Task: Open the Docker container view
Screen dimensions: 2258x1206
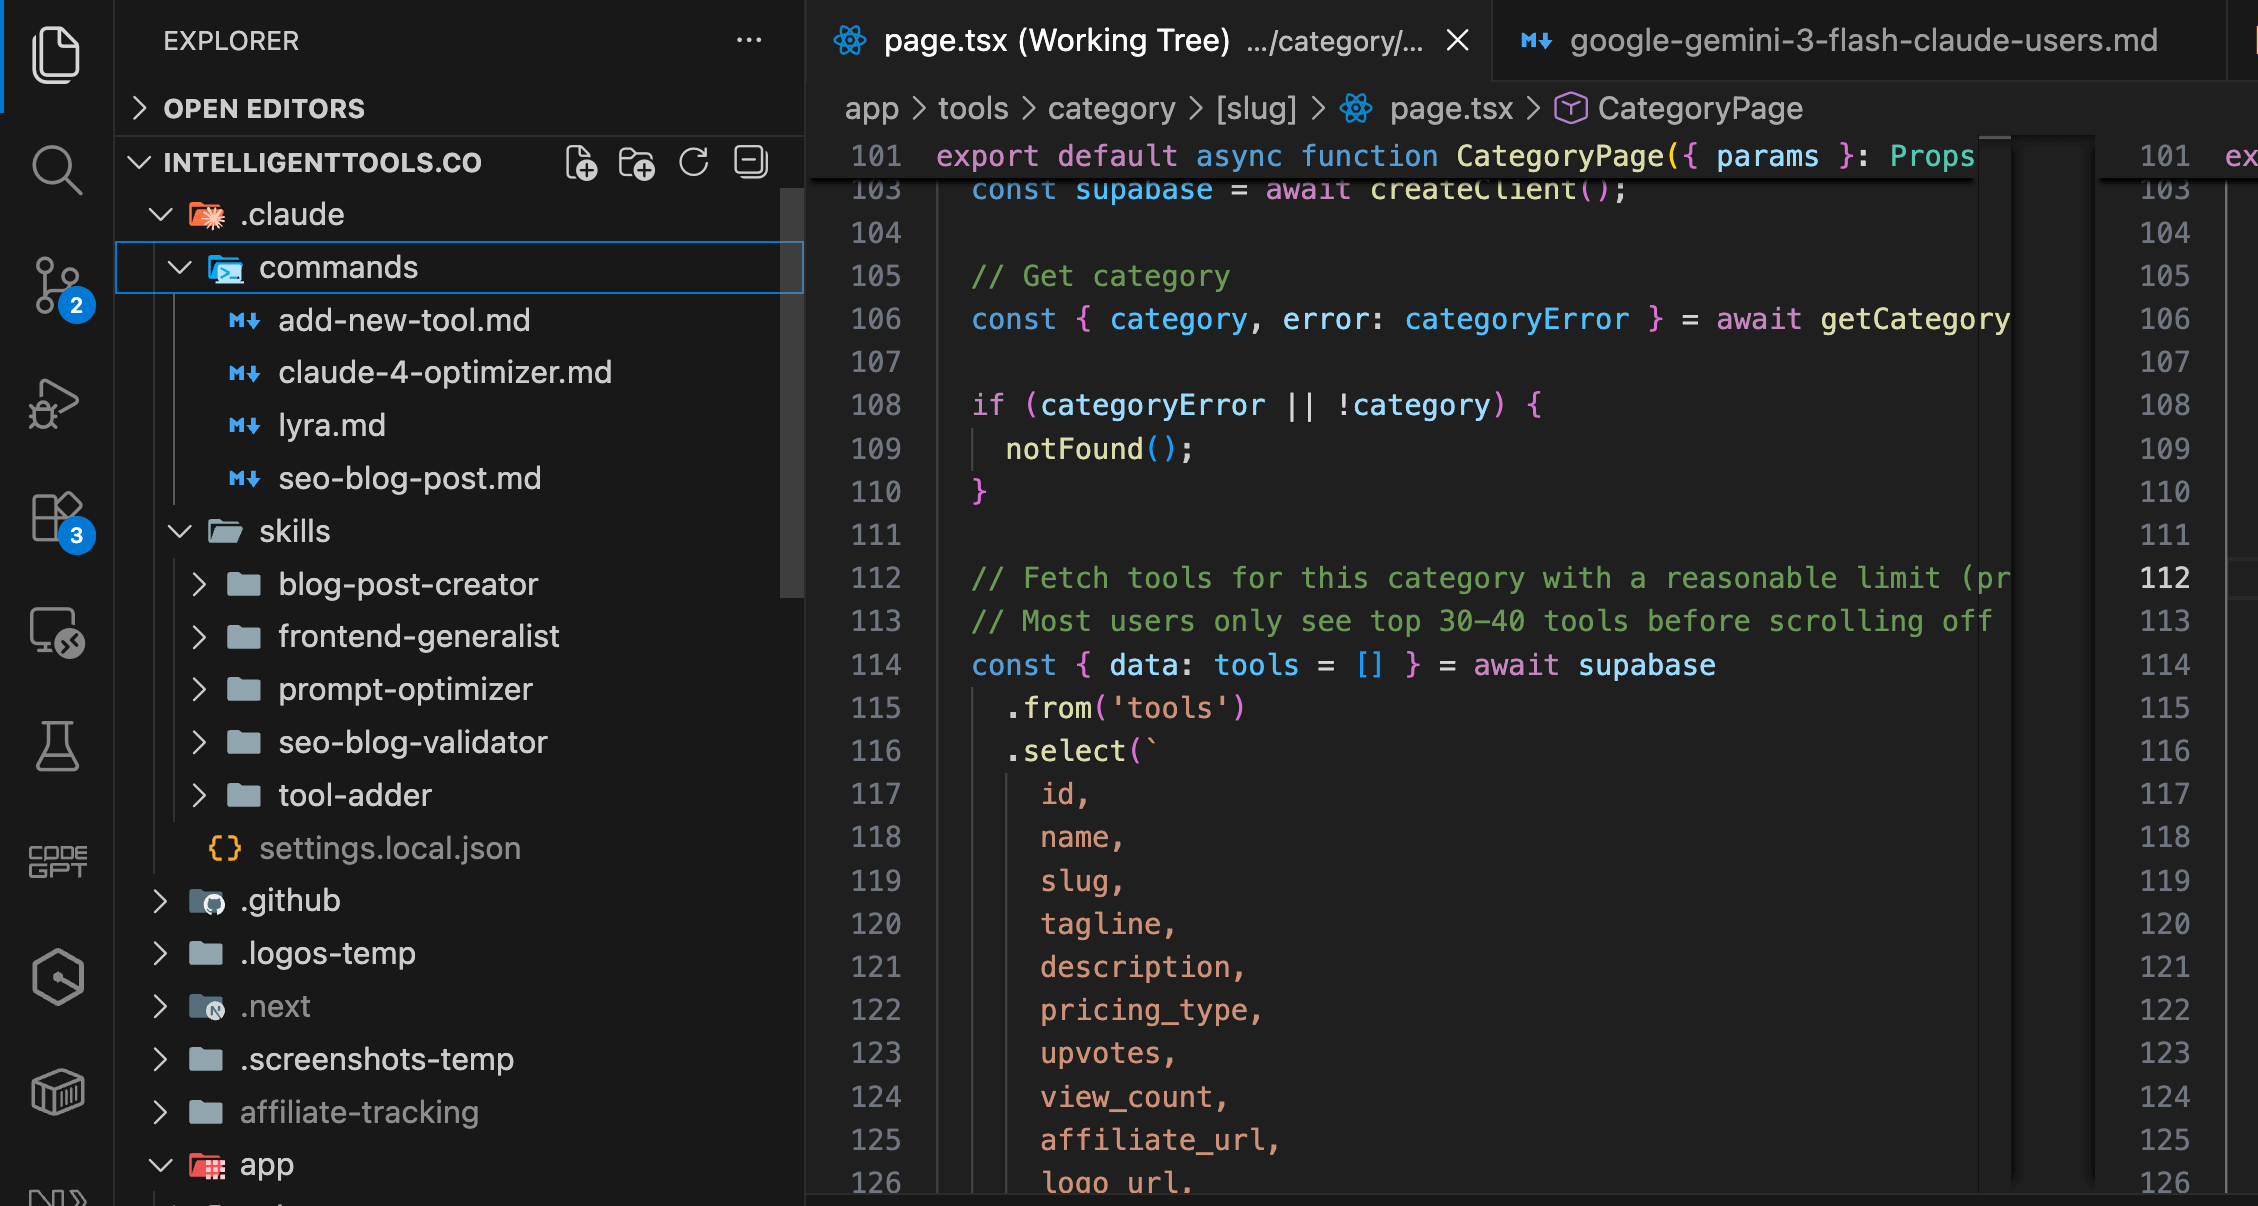Action: click(57, 1091)
